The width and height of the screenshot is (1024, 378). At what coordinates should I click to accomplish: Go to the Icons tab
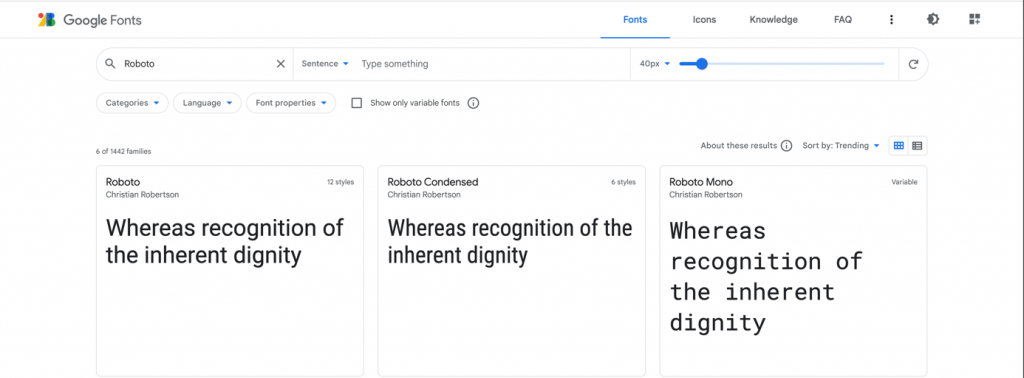tap(704, 20)
